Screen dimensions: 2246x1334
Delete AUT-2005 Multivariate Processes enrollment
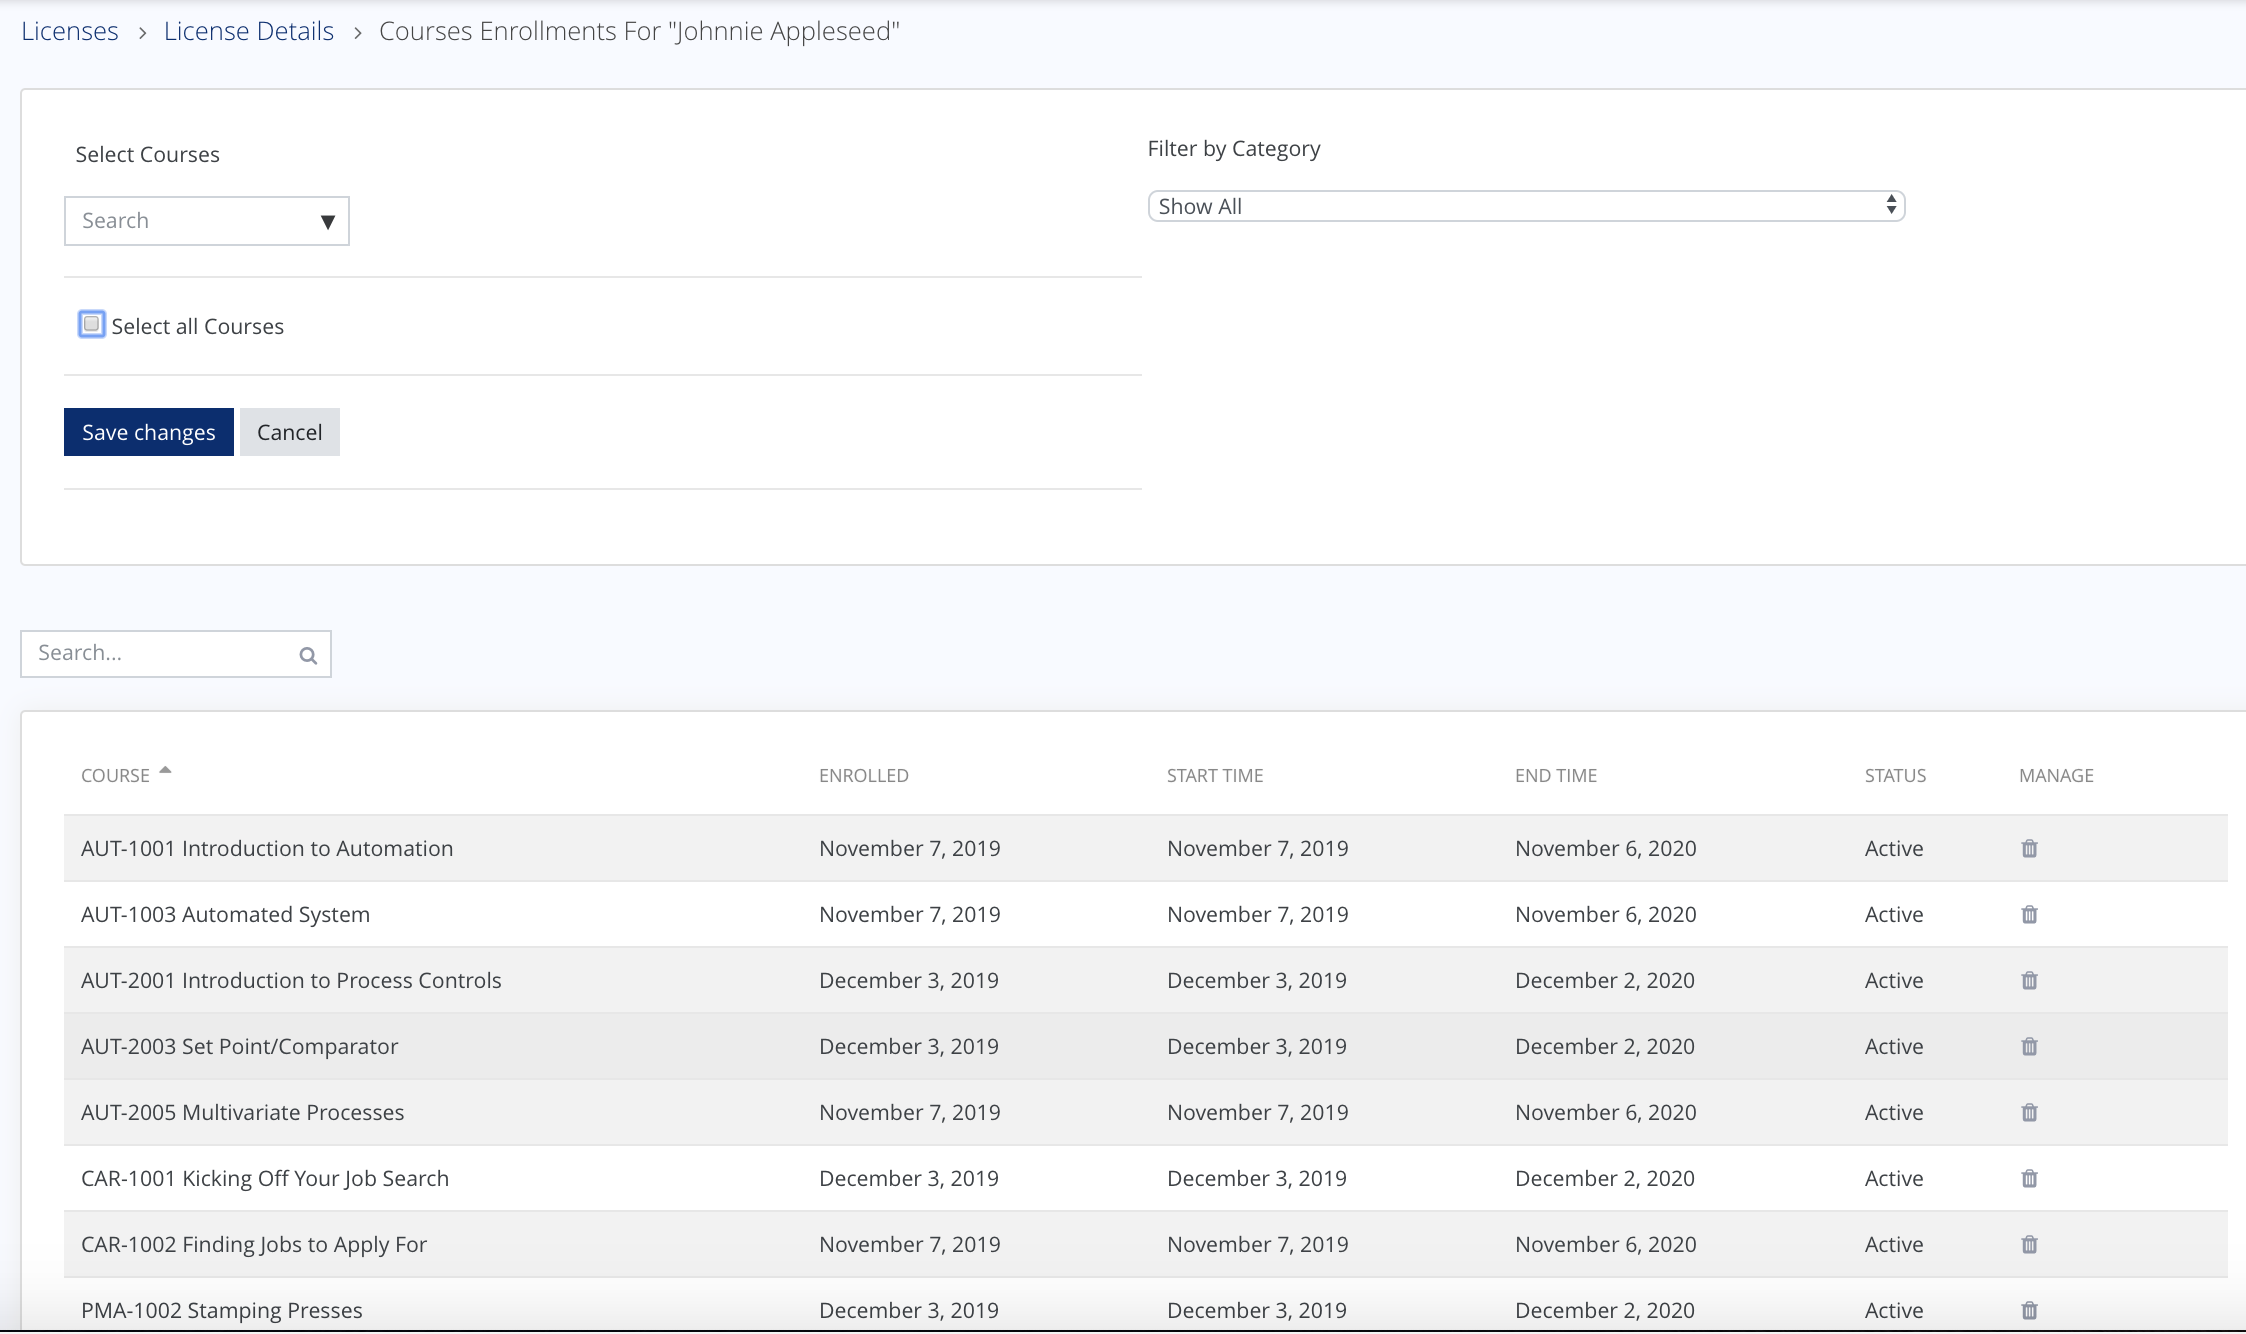pos(2029,1112)
